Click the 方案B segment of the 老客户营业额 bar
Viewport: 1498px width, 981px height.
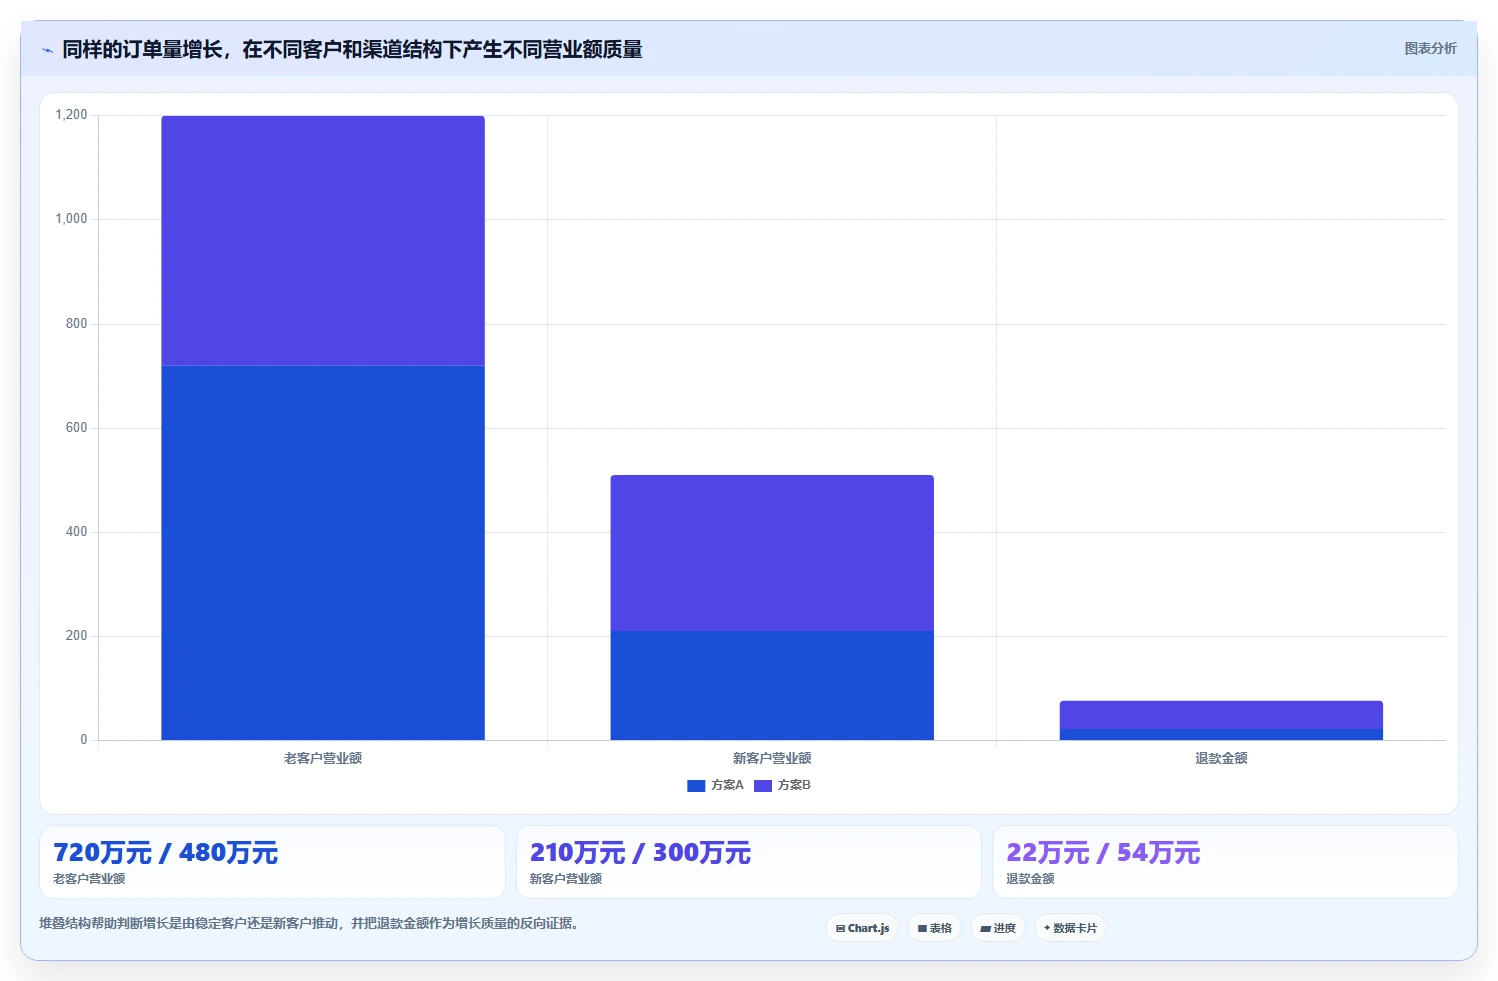pyautogui.click(x=323, y=241)
